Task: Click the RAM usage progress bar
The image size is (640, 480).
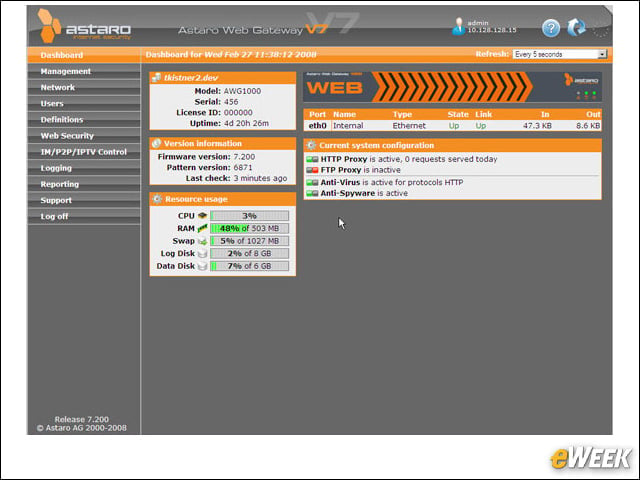Action: [x=249, y=228]
